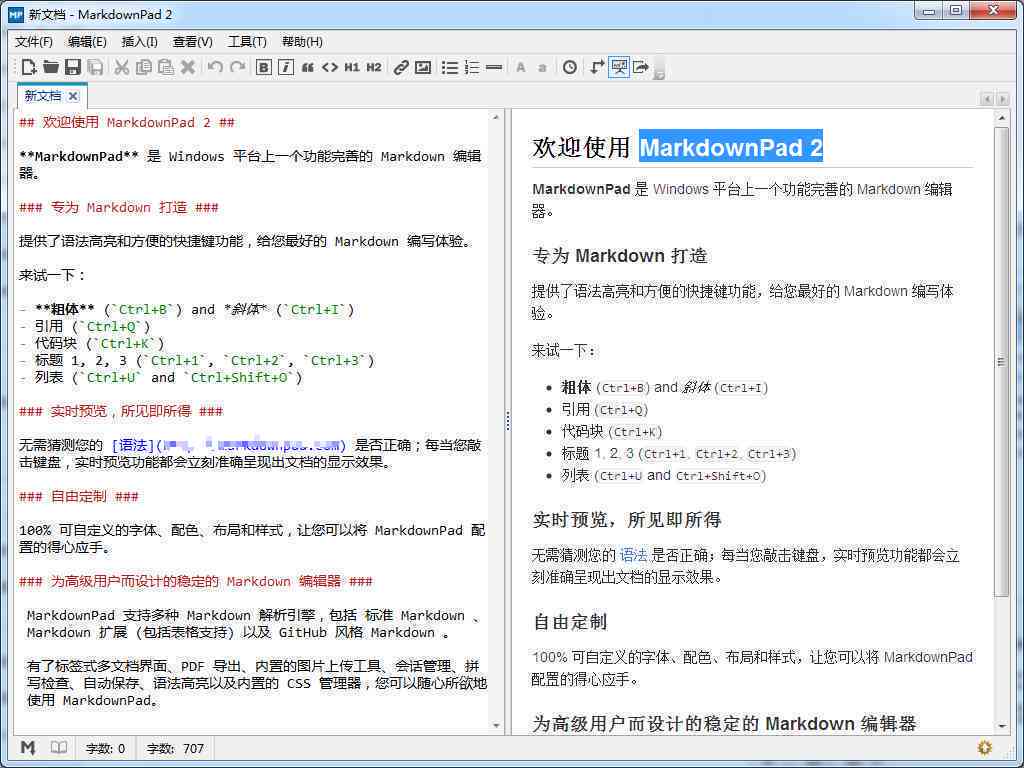
Task: Click the 字数: 0 status bar entry
Action: click(105, 748)
